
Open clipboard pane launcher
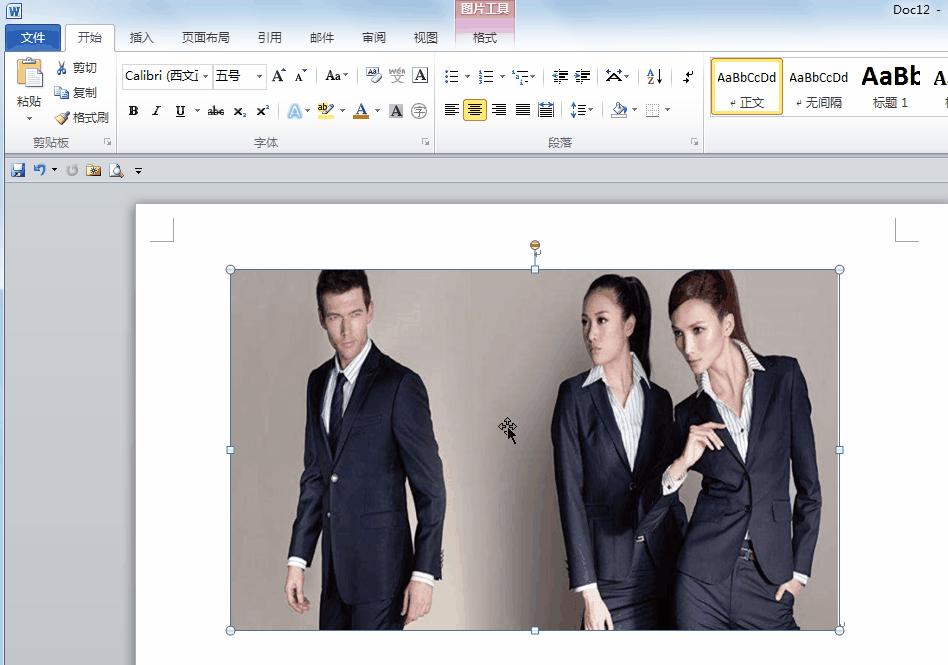point(108,142)
